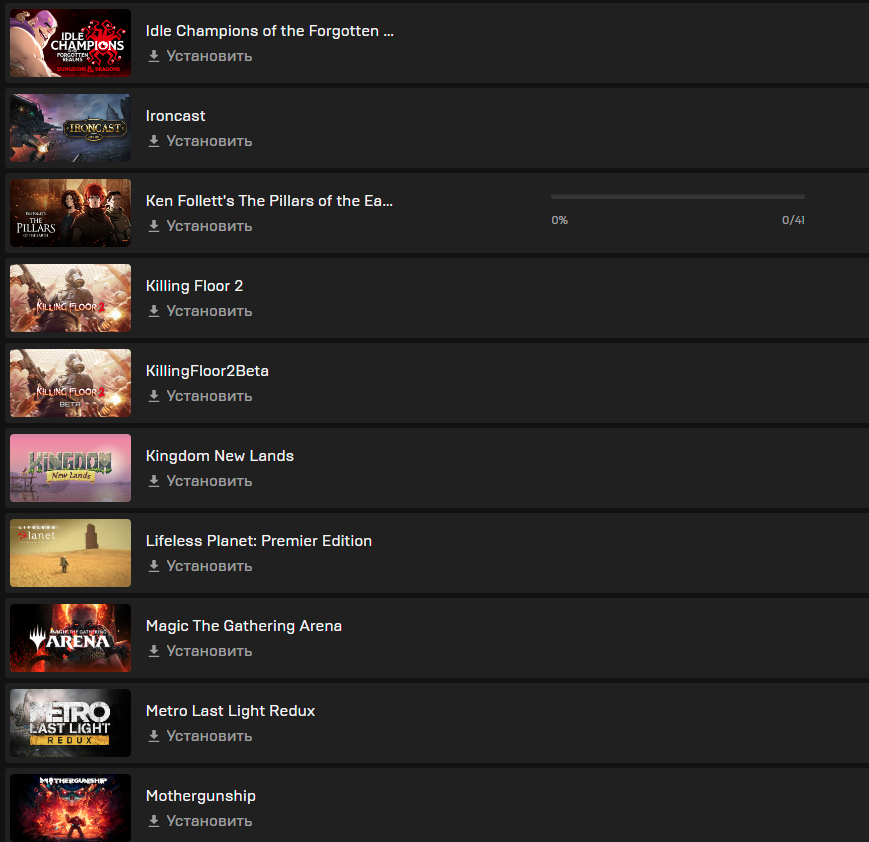Click the download icon for Idle Champions

point(154,56)
